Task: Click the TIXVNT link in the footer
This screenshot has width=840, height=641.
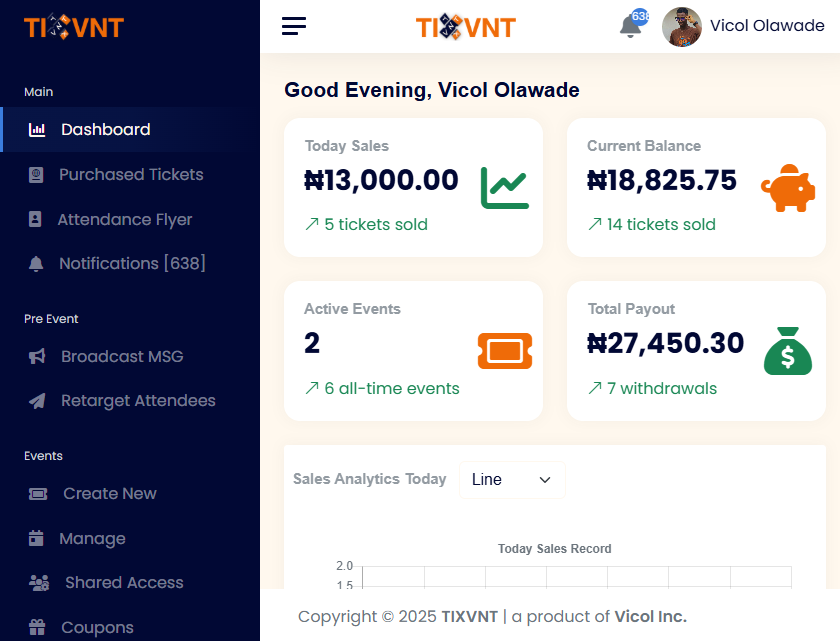Action: point(469,617)
